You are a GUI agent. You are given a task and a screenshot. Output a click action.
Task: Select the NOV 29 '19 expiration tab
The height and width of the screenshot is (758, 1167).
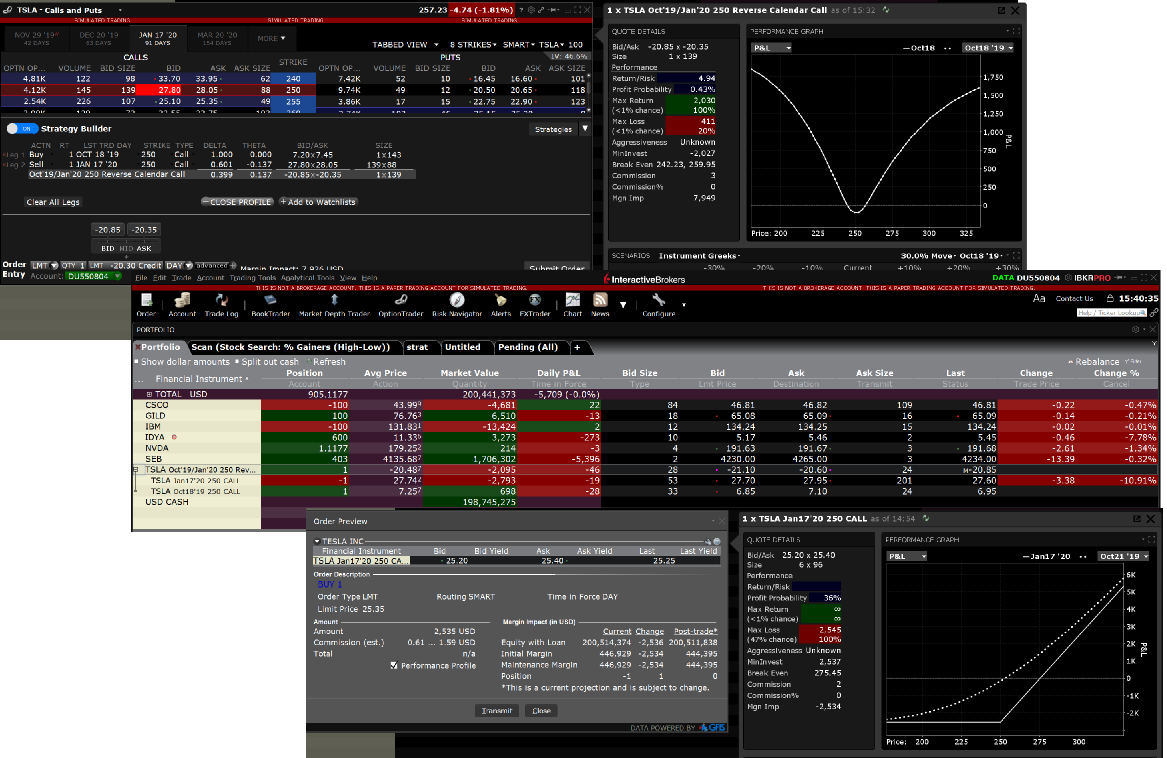(36, 38)
